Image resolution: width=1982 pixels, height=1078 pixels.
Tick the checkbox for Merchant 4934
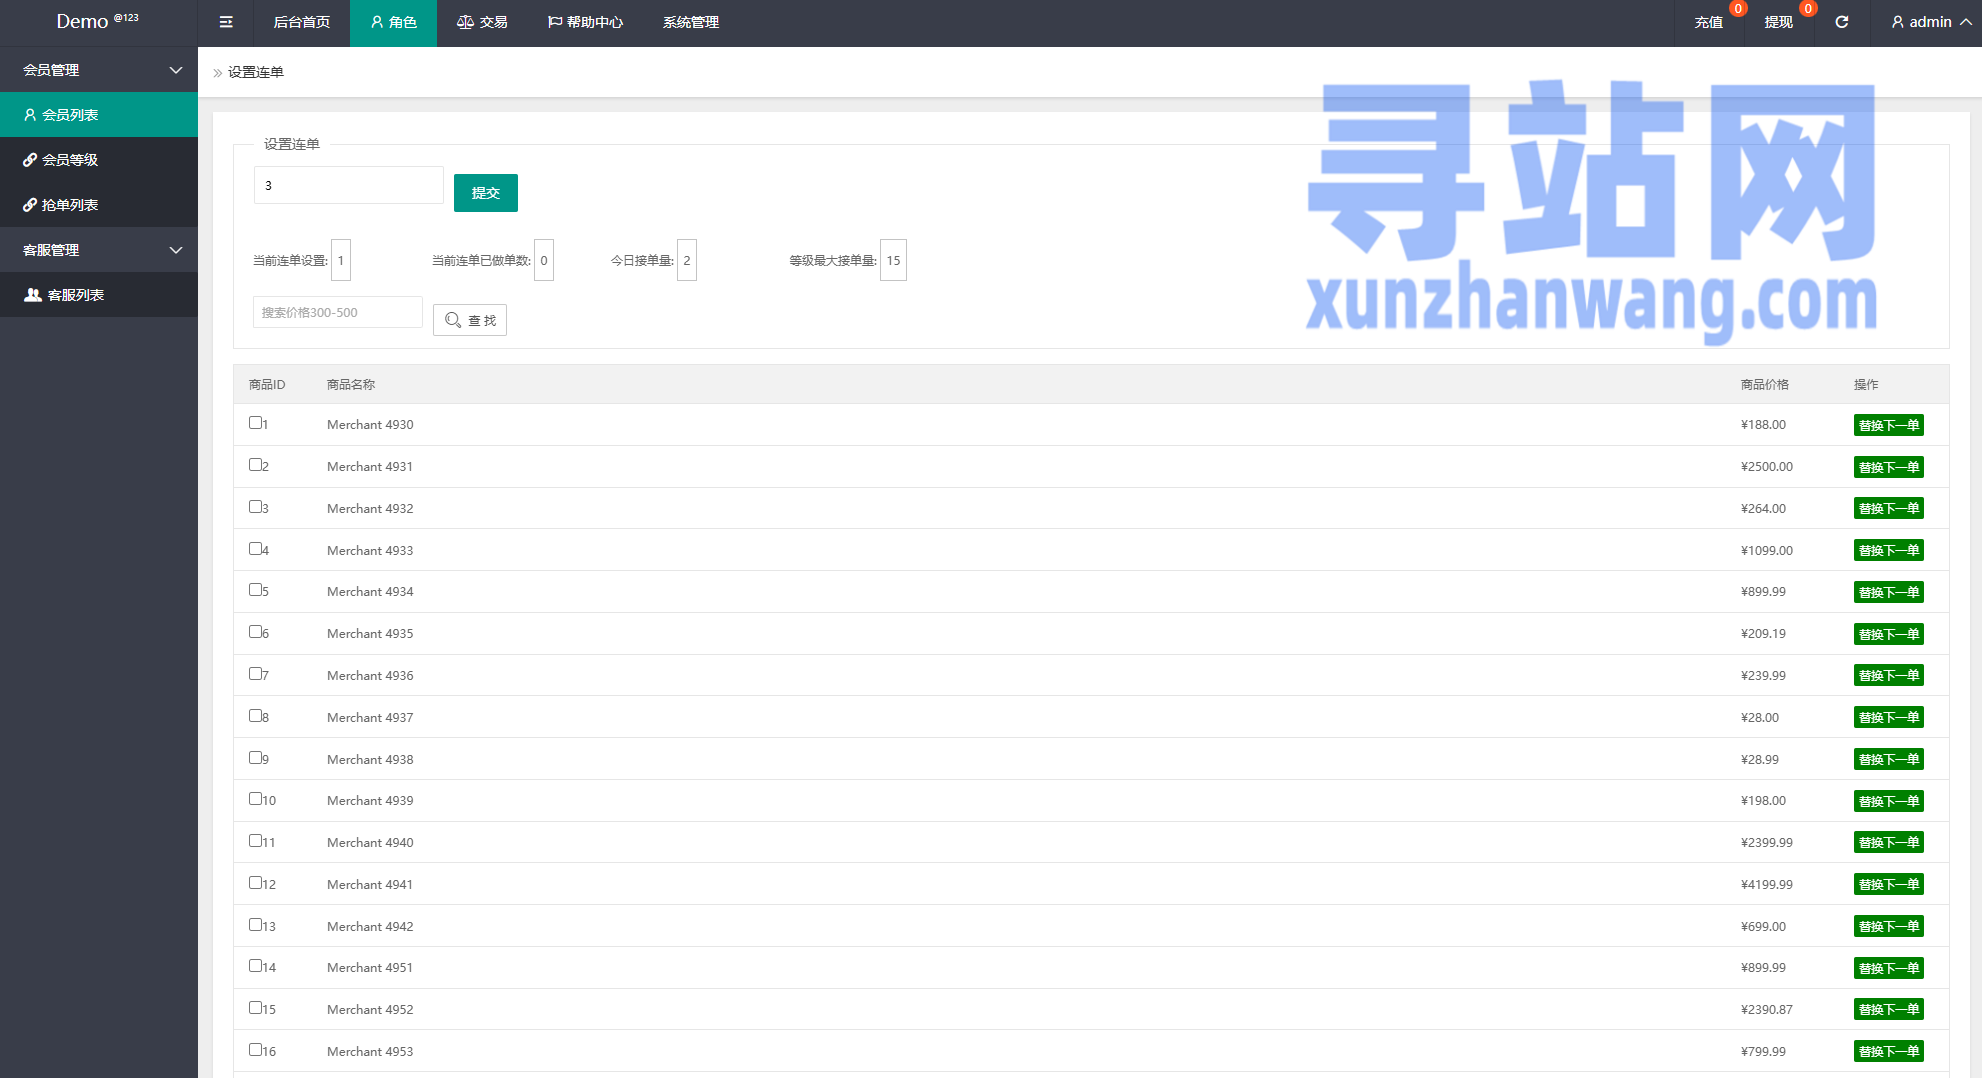255,590
